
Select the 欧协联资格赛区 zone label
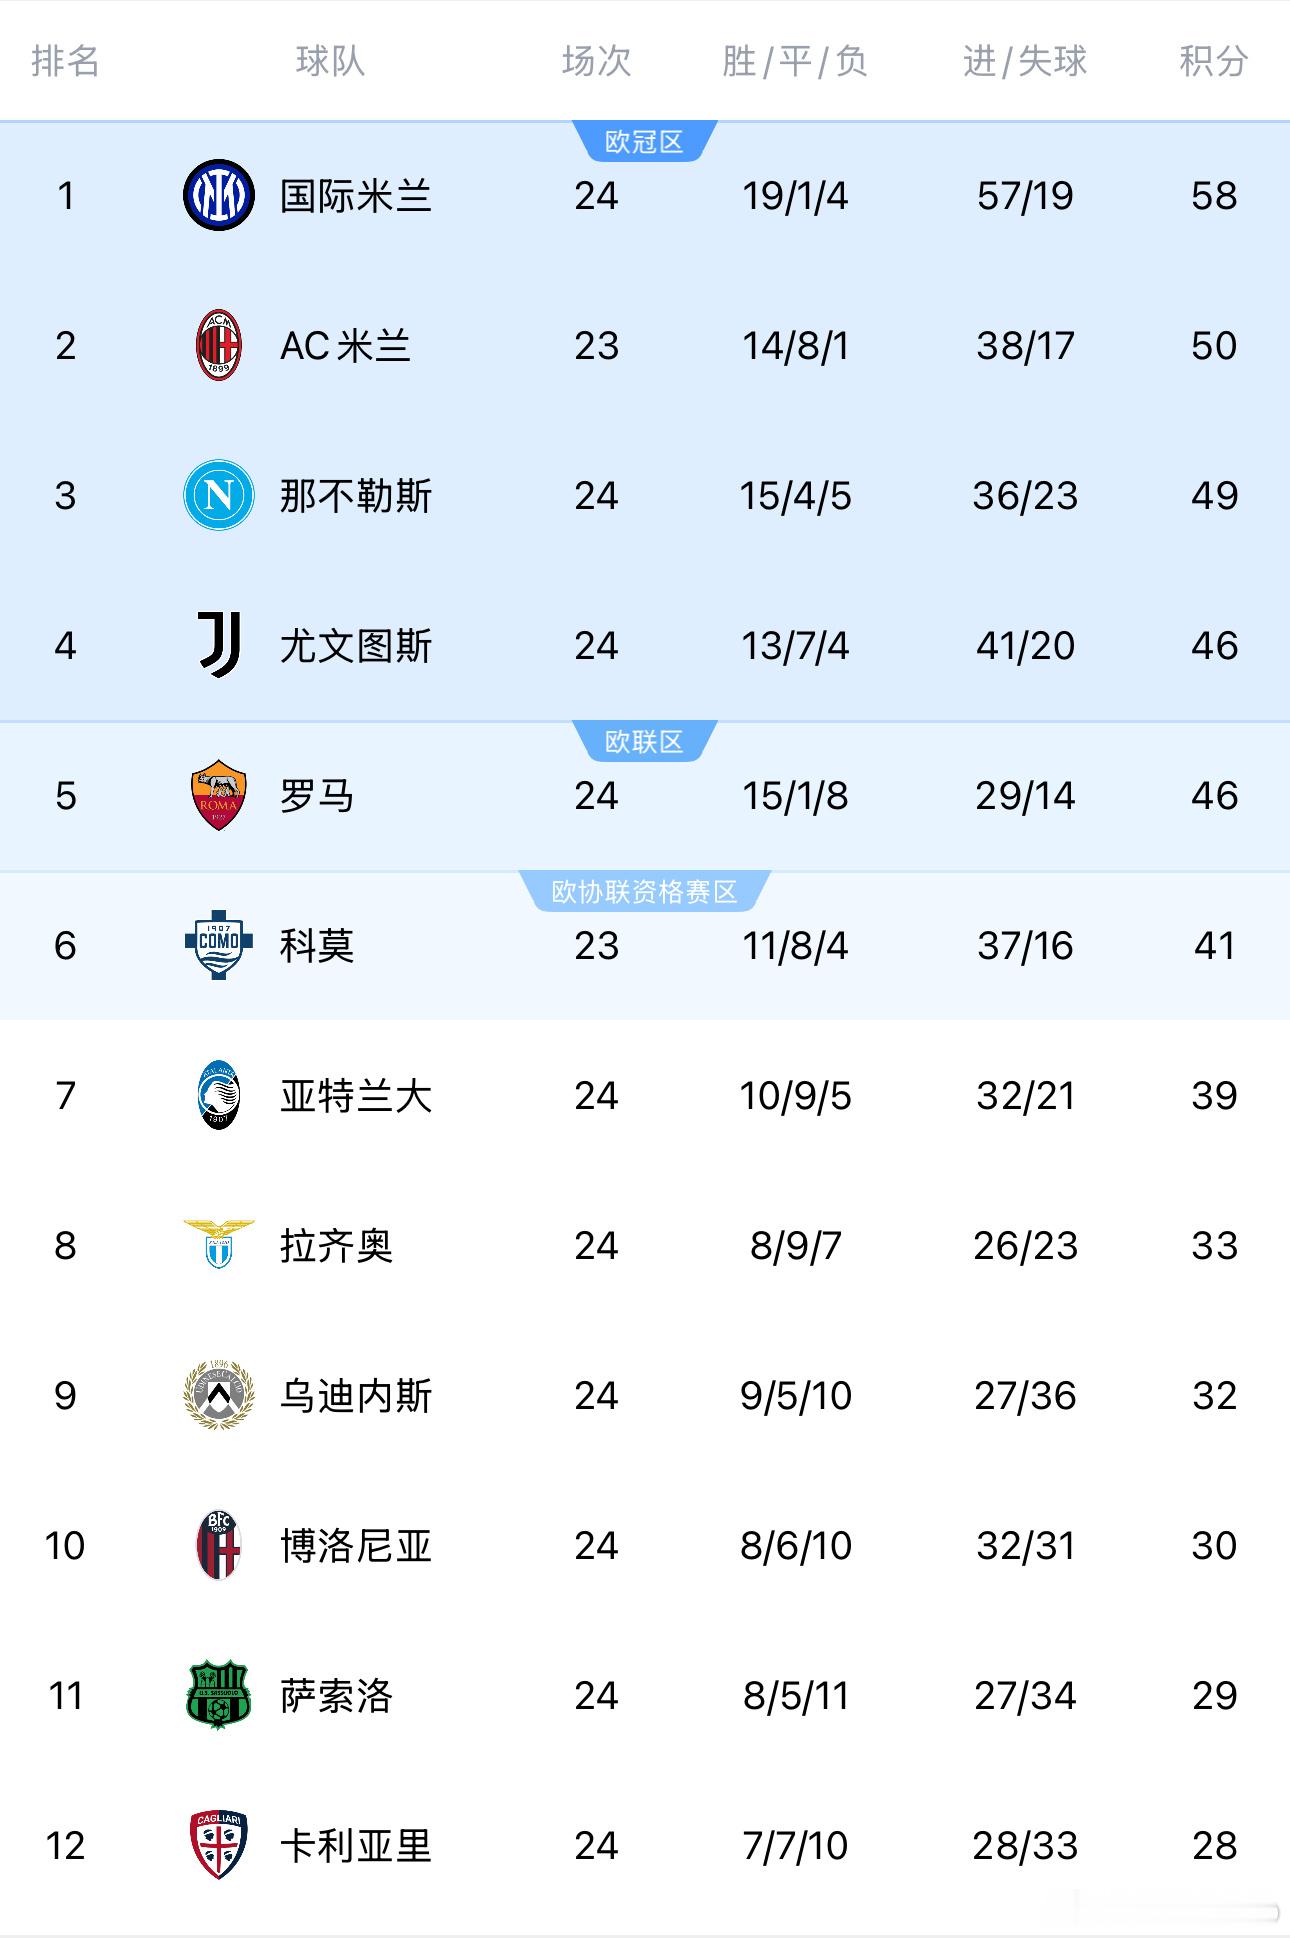(x=646, y=891)
